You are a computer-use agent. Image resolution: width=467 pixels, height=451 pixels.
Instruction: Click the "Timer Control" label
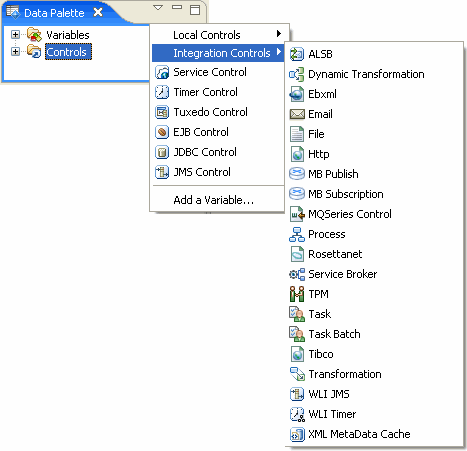(205, 92)
